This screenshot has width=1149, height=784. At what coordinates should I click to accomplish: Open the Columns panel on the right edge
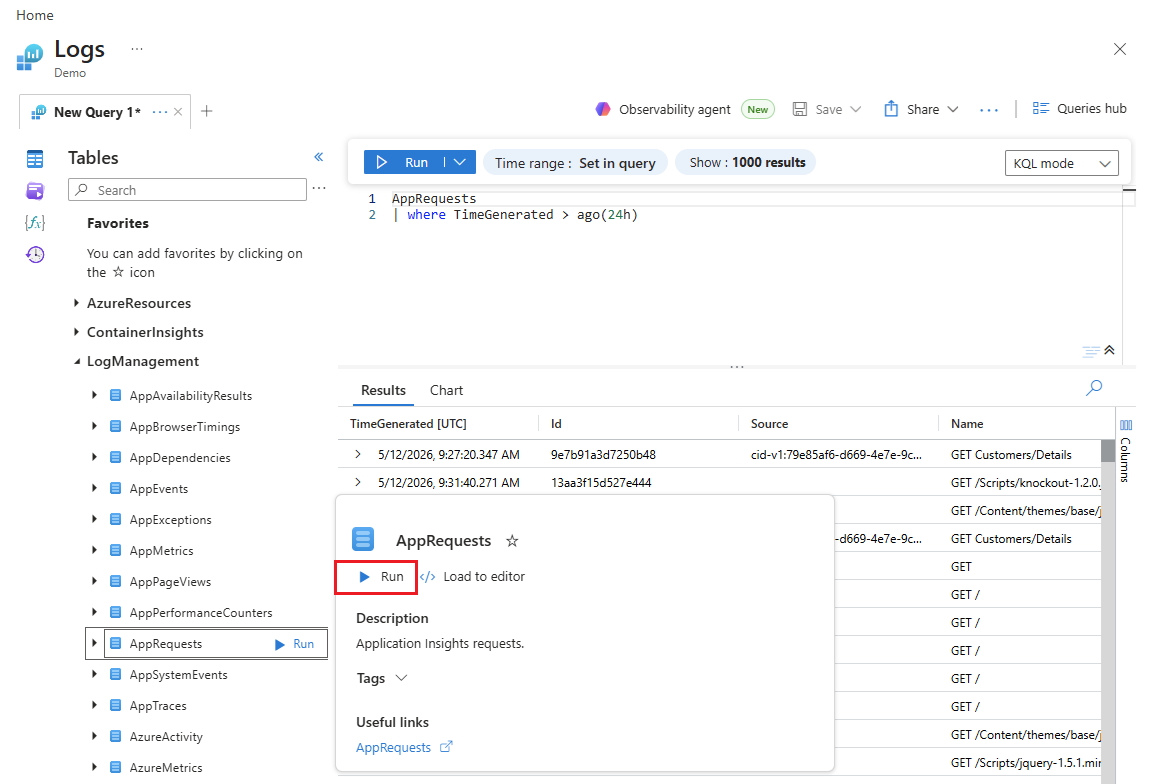click(x=1126, y=451)
